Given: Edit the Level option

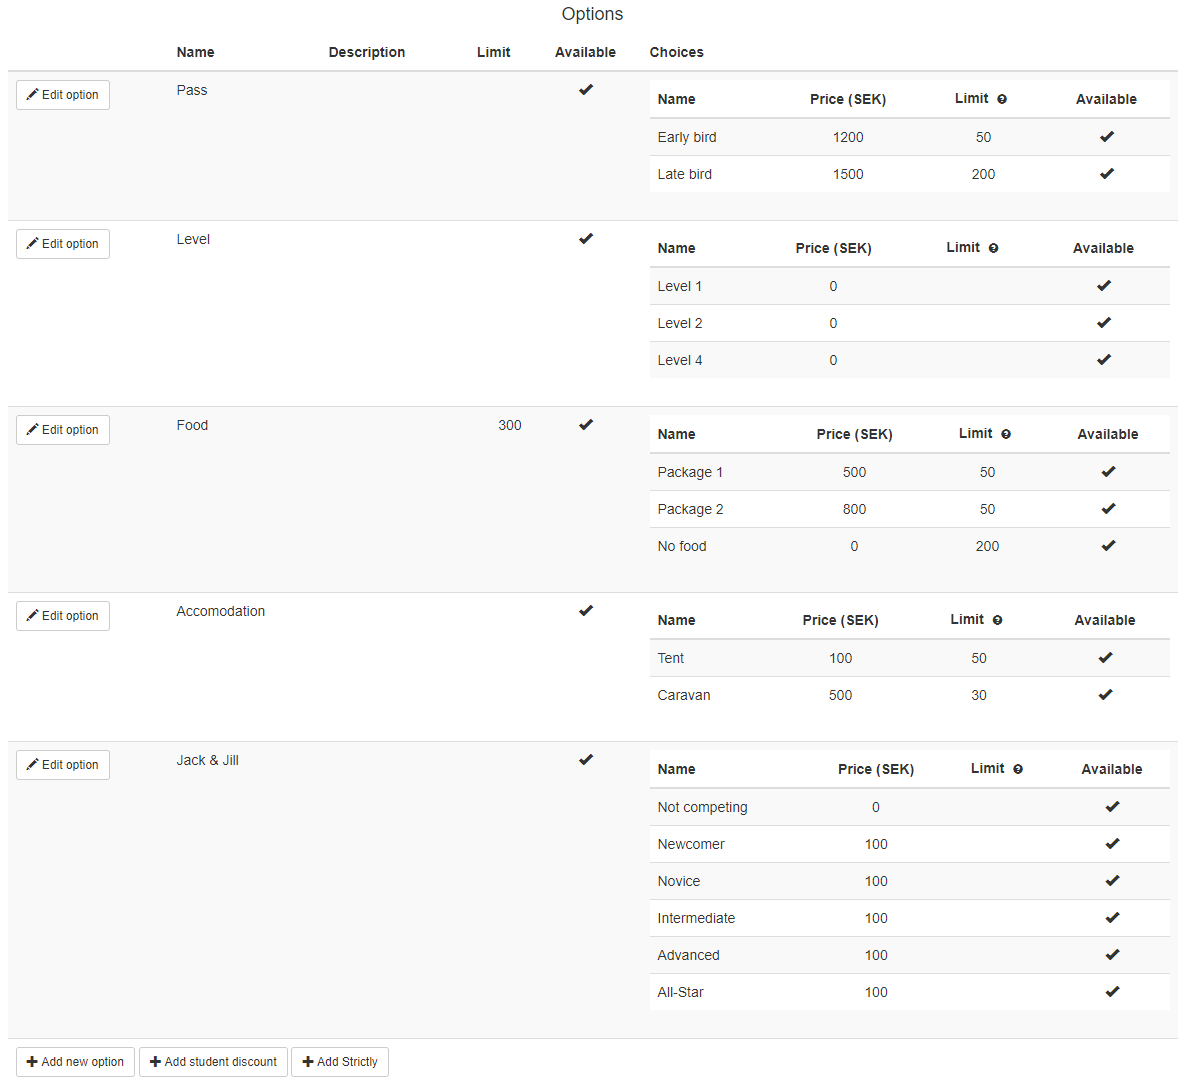Looking at the screenshot, I should point(63,244).
